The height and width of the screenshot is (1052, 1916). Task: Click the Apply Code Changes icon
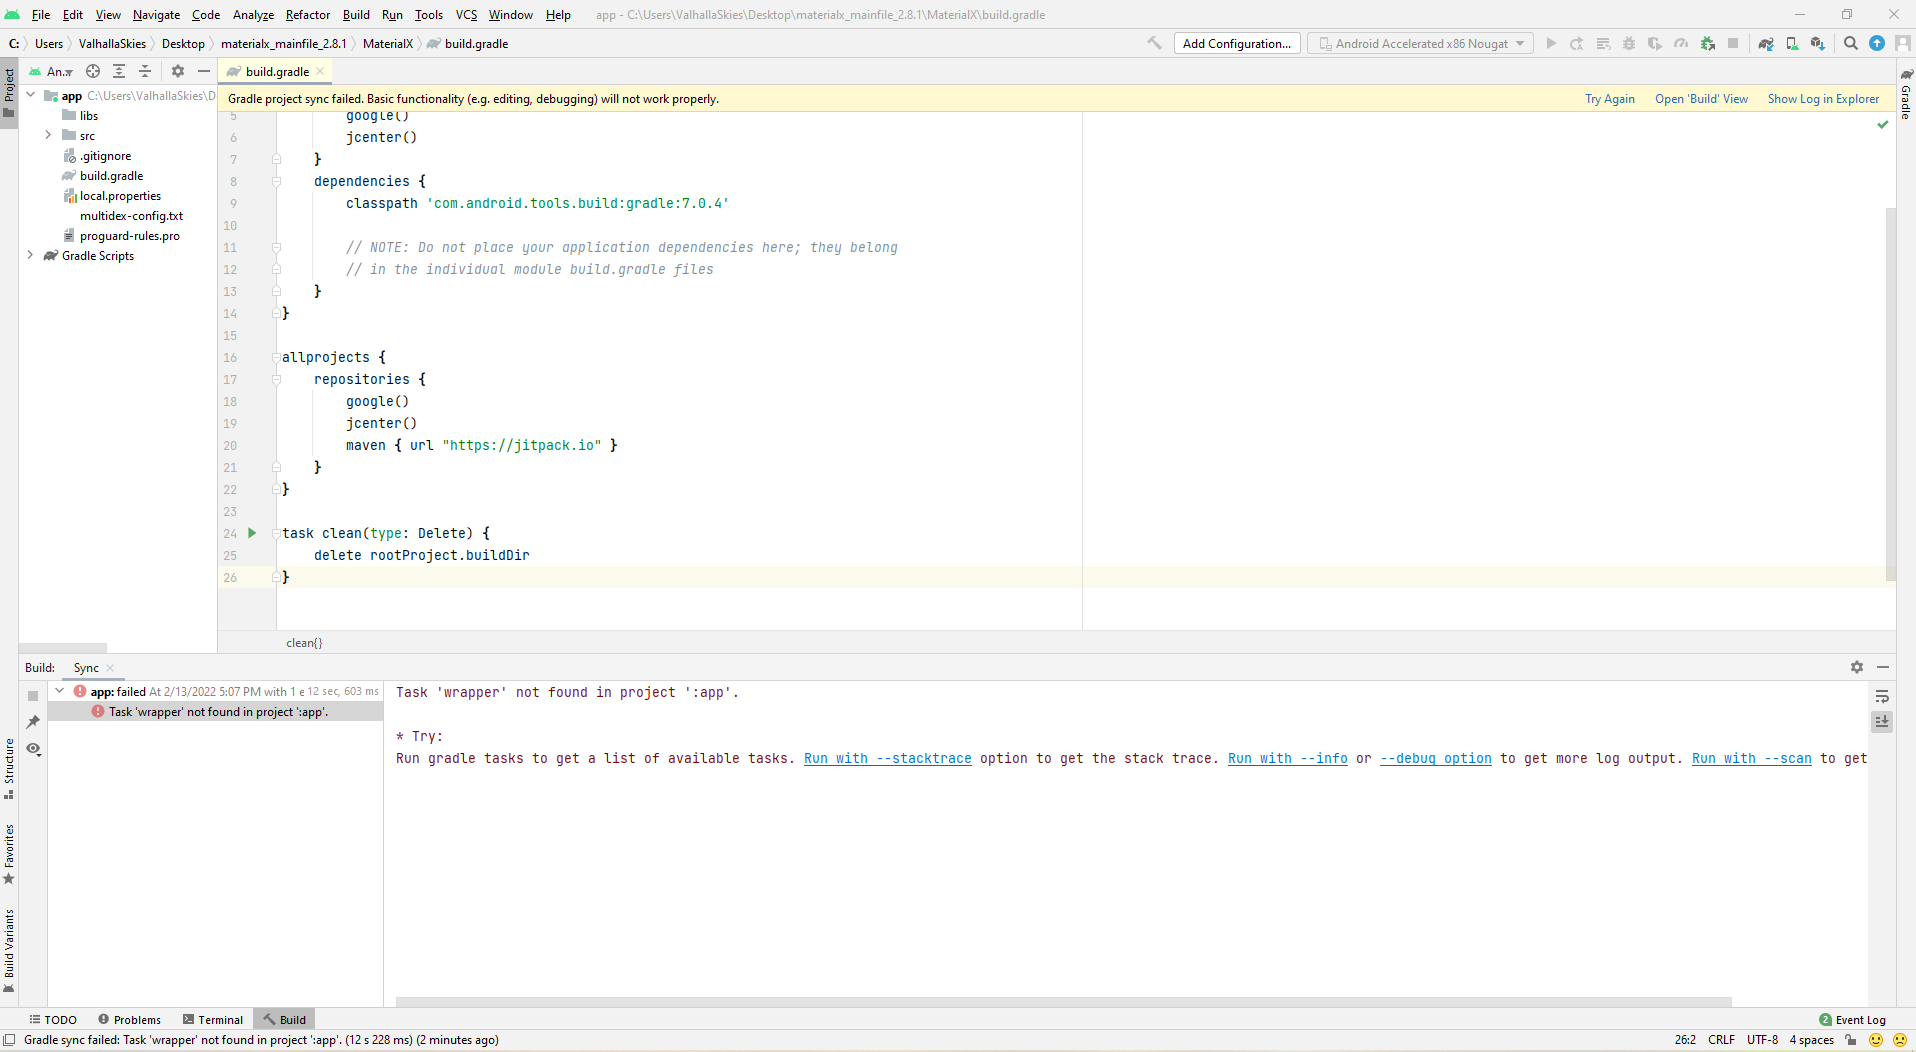click(1603, 43)
